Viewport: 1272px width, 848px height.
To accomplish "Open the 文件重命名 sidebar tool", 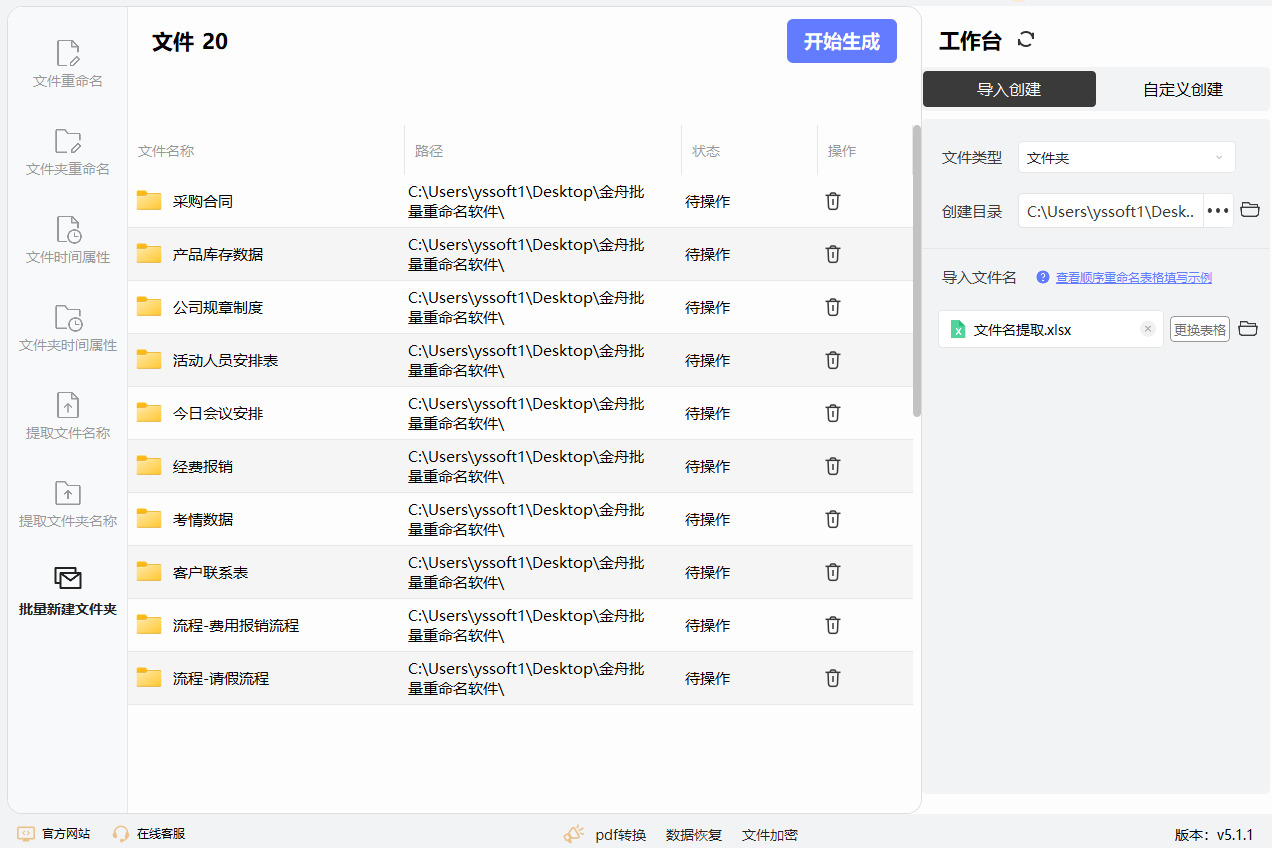I will [x=68, y=64].
